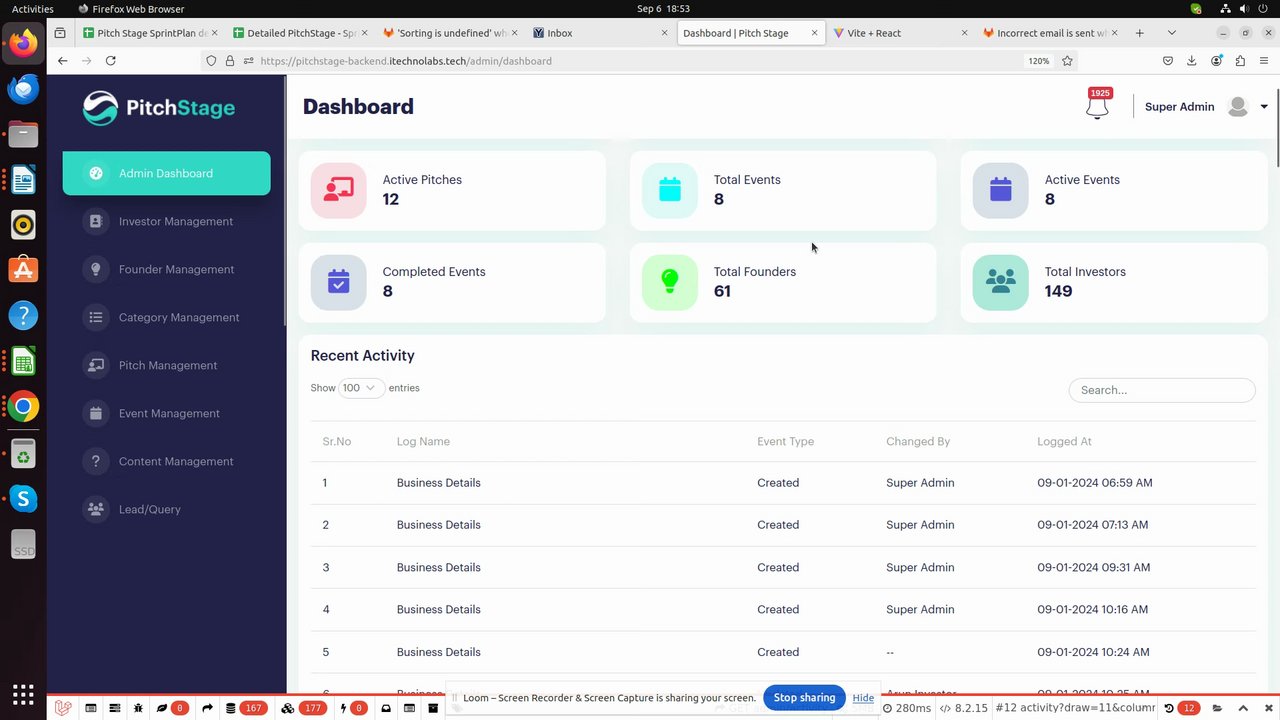
Task: Switch to Vite + React tab
Action: 900,33
